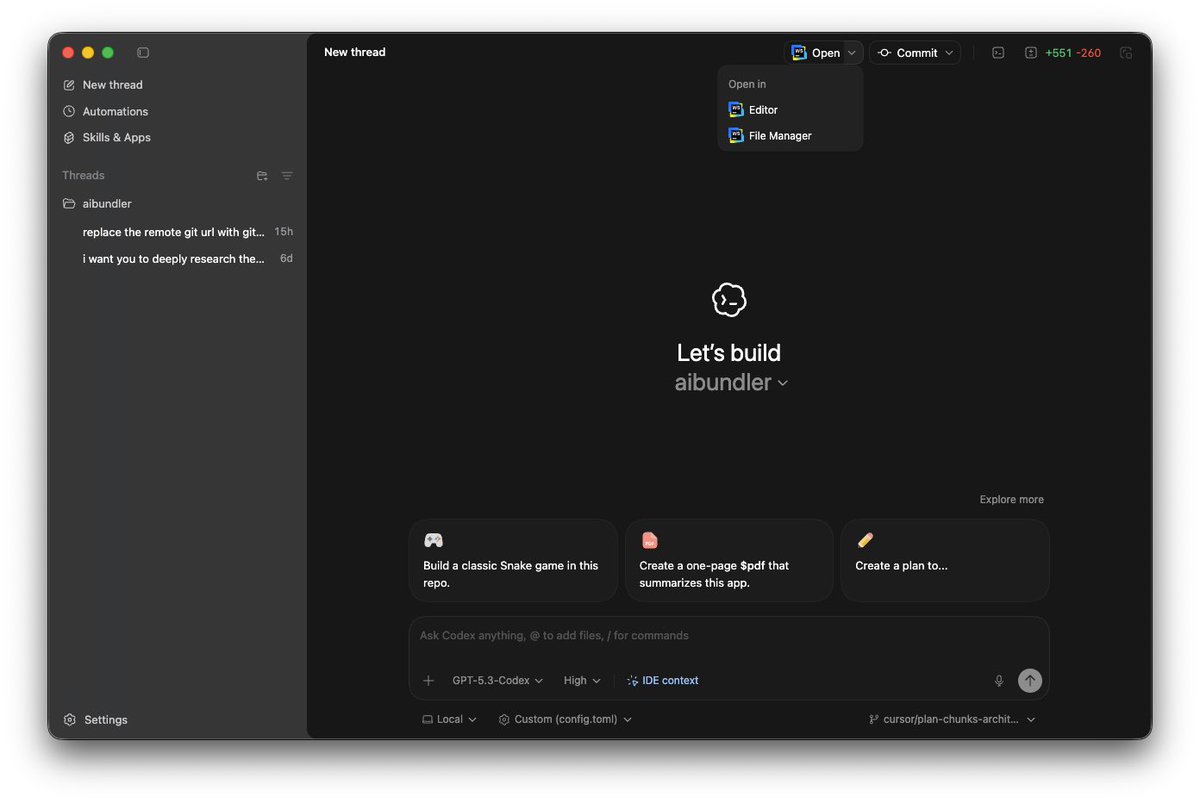1200x803 pixels.
Task: Open the Automations section
Action: 105,111
